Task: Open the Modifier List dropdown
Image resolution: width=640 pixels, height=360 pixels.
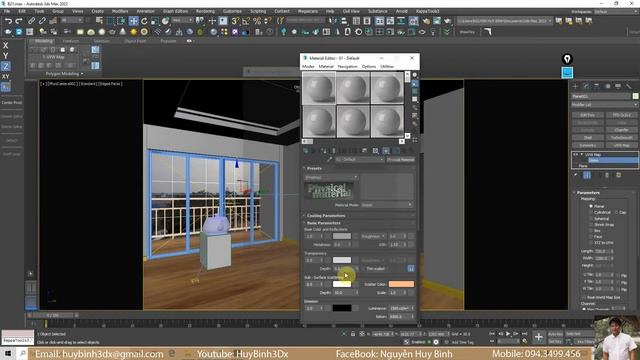Action: 605,105
